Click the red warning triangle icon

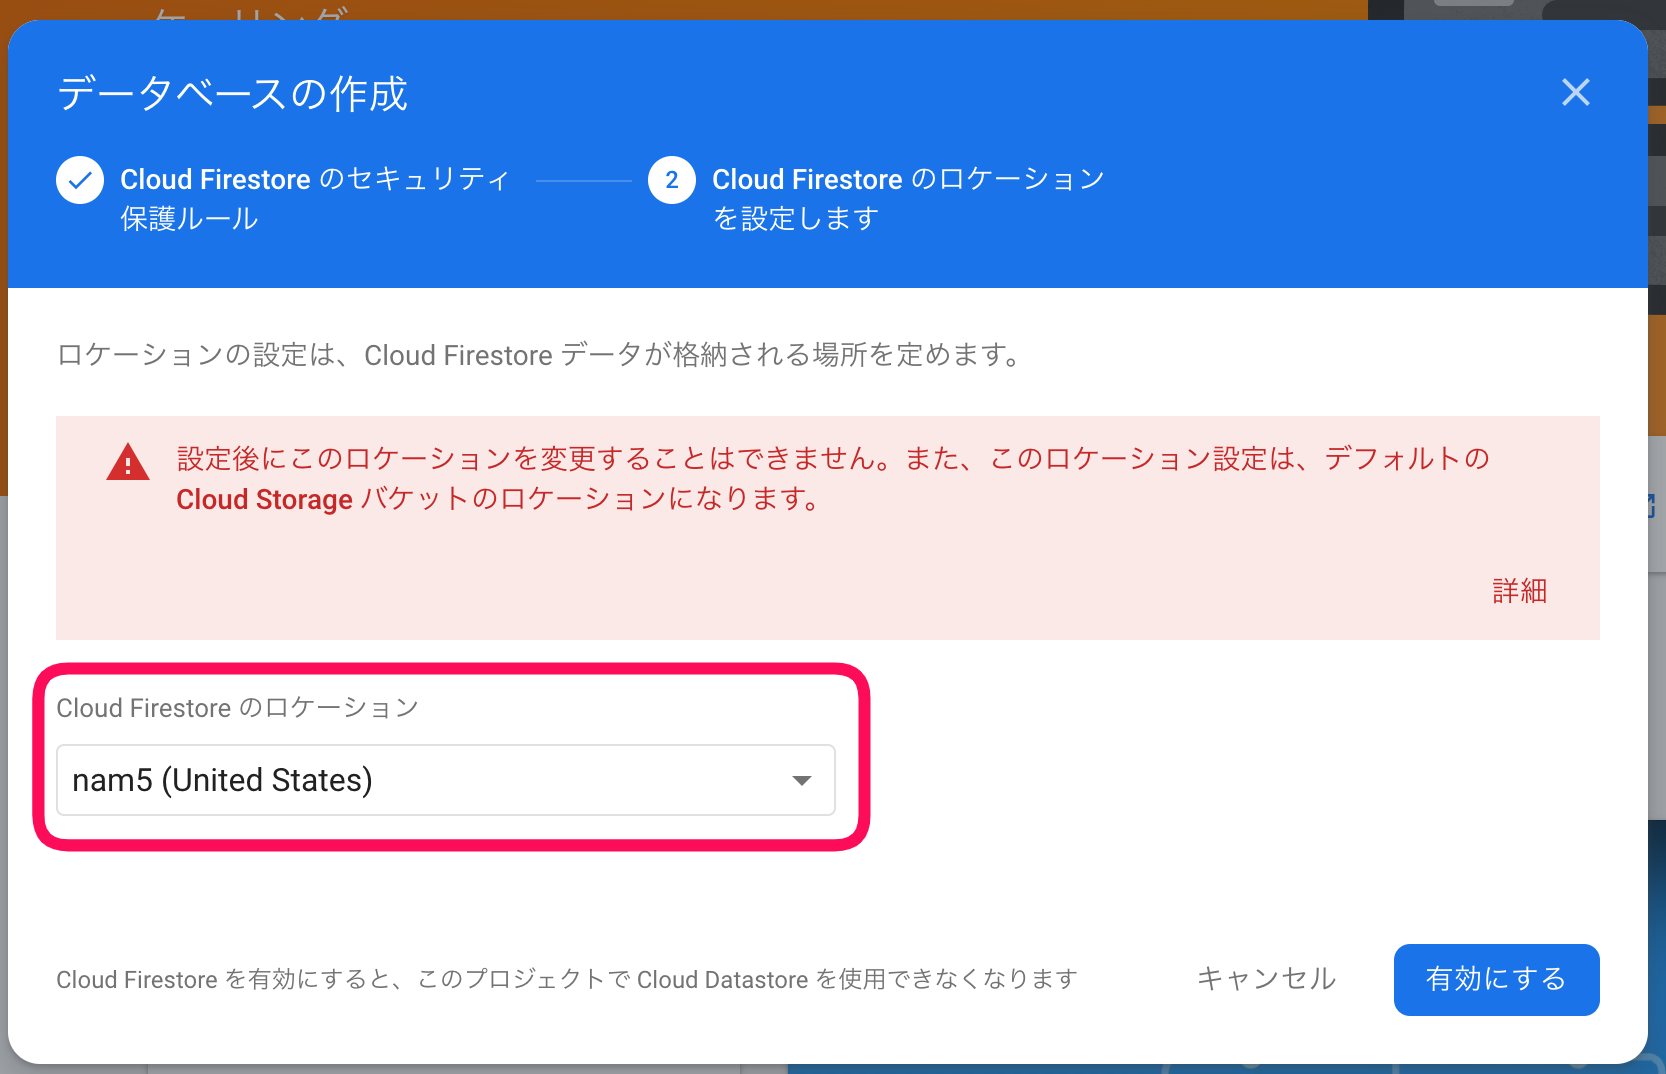tap(128, 463)
